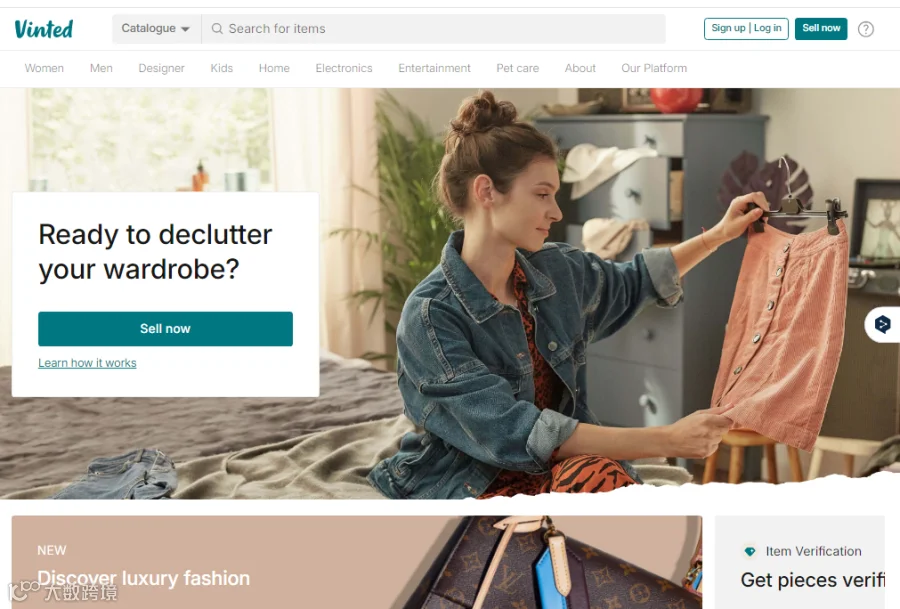Screen dimensions: 900x609
Task: Open the Learn how it works link
Action: [x=87, y=363]
